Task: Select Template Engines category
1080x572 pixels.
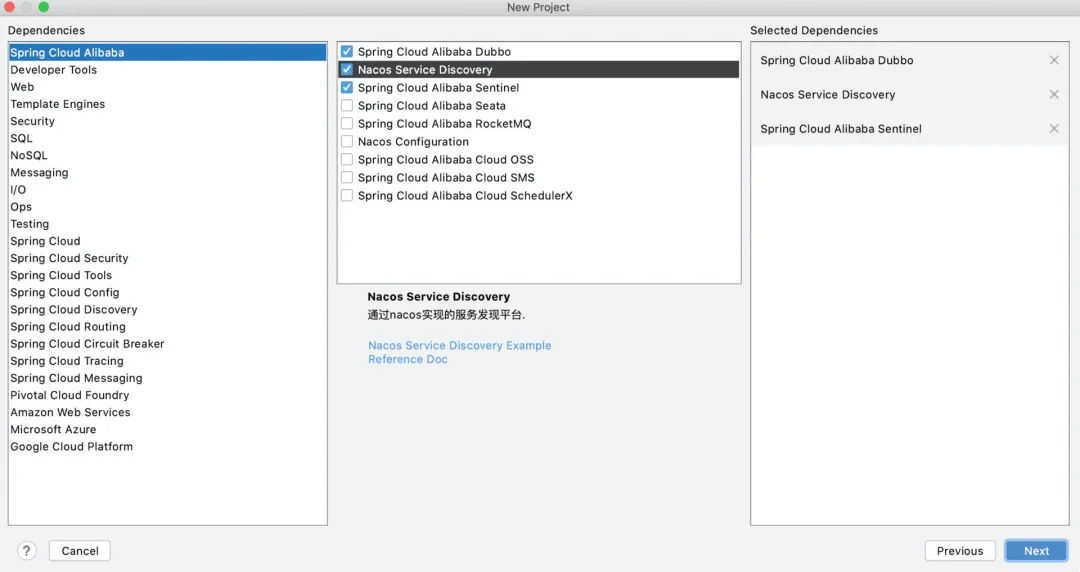Action: [167, 104]
